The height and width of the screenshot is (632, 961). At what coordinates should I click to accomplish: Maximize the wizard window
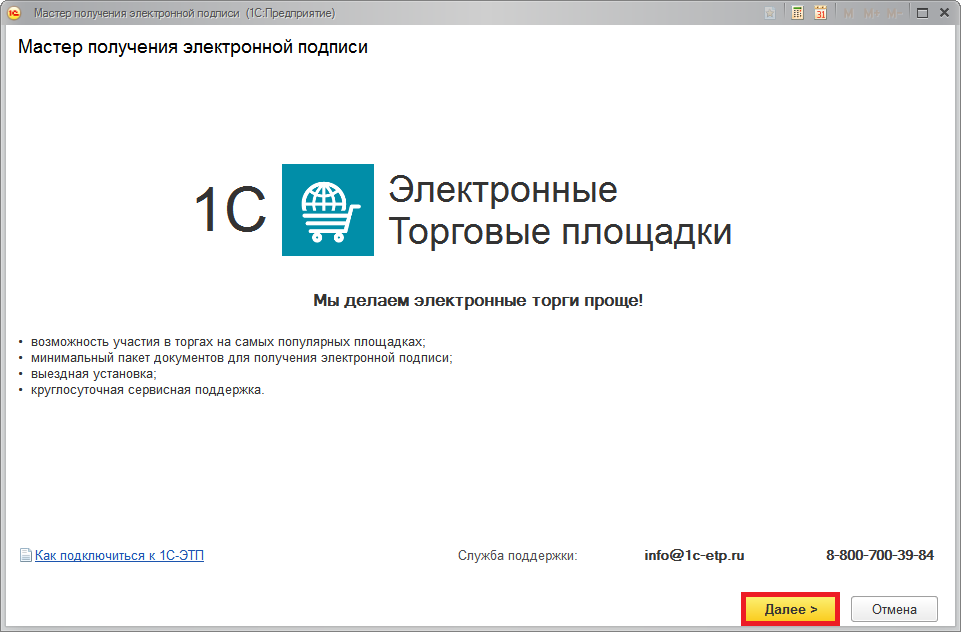921,13
